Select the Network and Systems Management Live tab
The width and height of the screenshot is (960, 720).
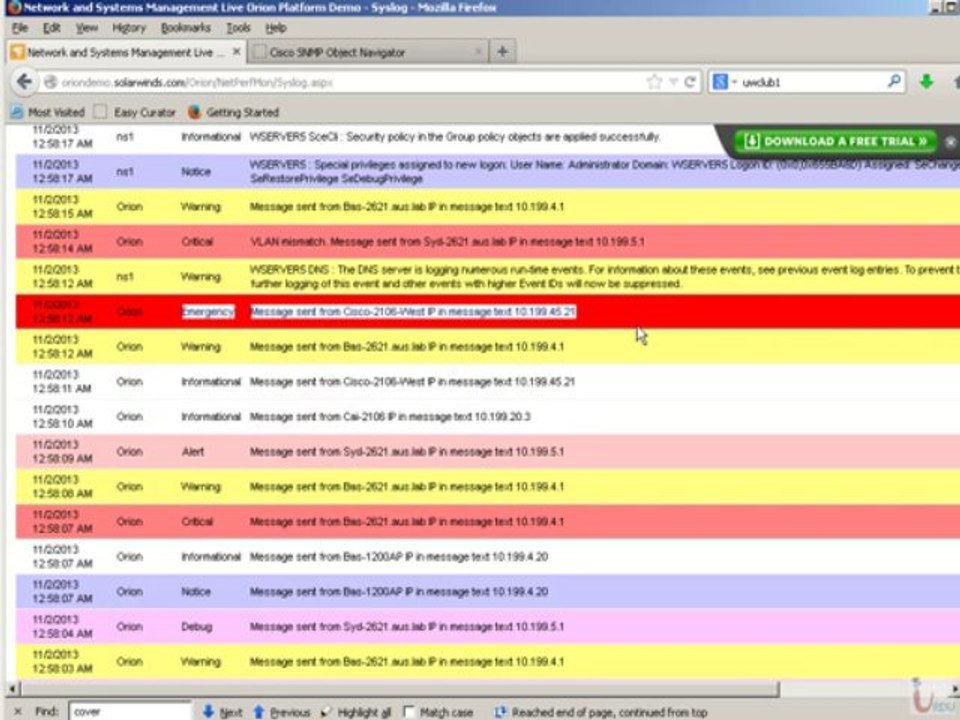point(126,52)
